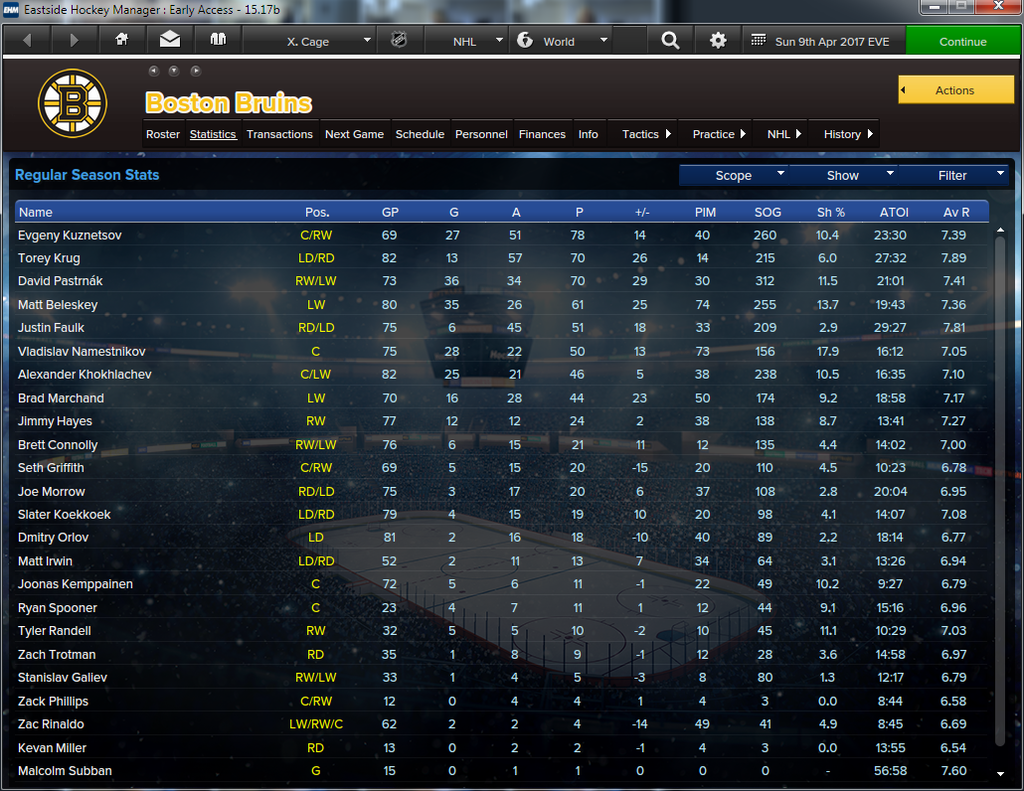Sort by the Av R column header
The image size is (1024, 791).
pos(956,212)
